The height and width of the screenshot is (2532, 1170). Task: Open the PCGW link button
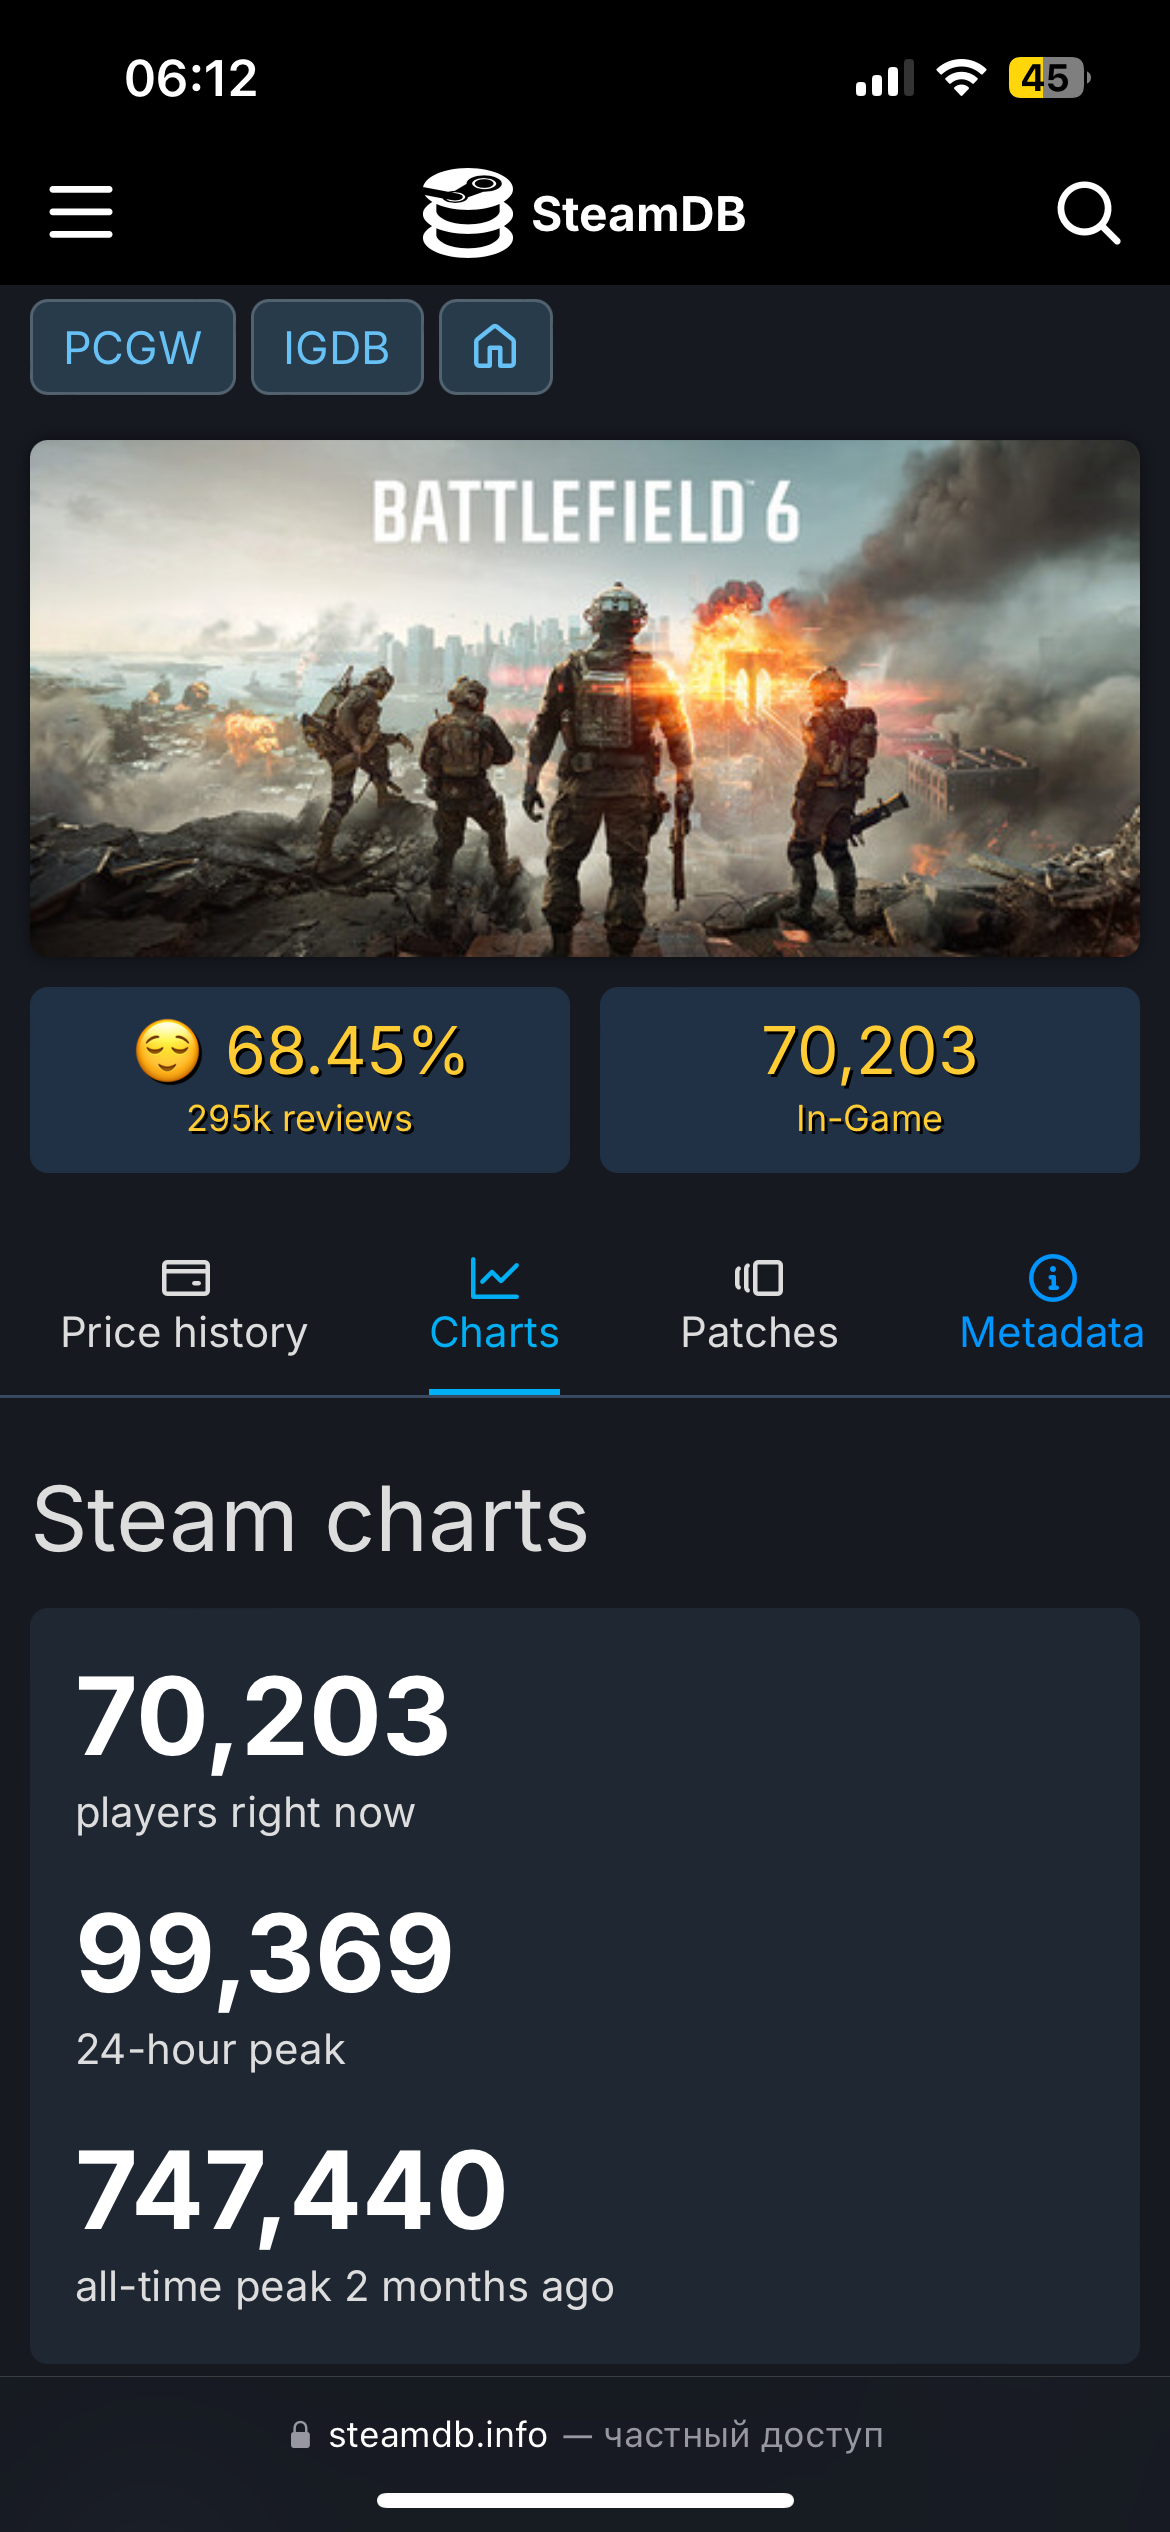[133, 348]
